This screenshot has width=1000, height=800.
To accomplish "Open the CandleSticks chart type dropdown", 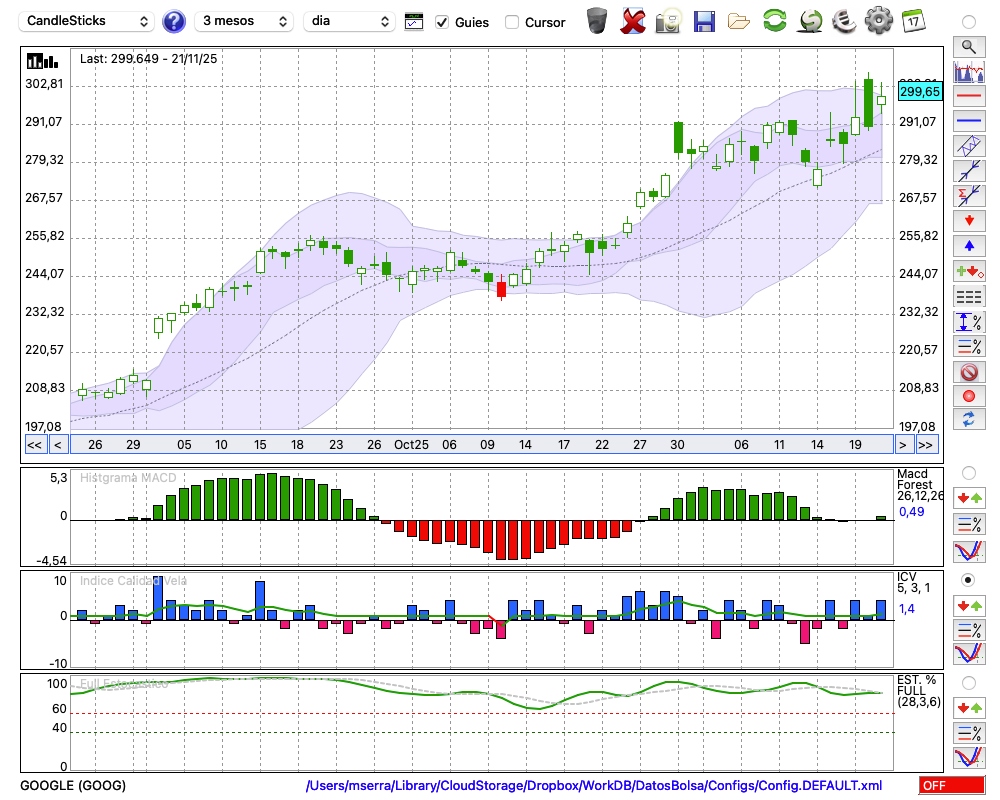I will point(88,21).
